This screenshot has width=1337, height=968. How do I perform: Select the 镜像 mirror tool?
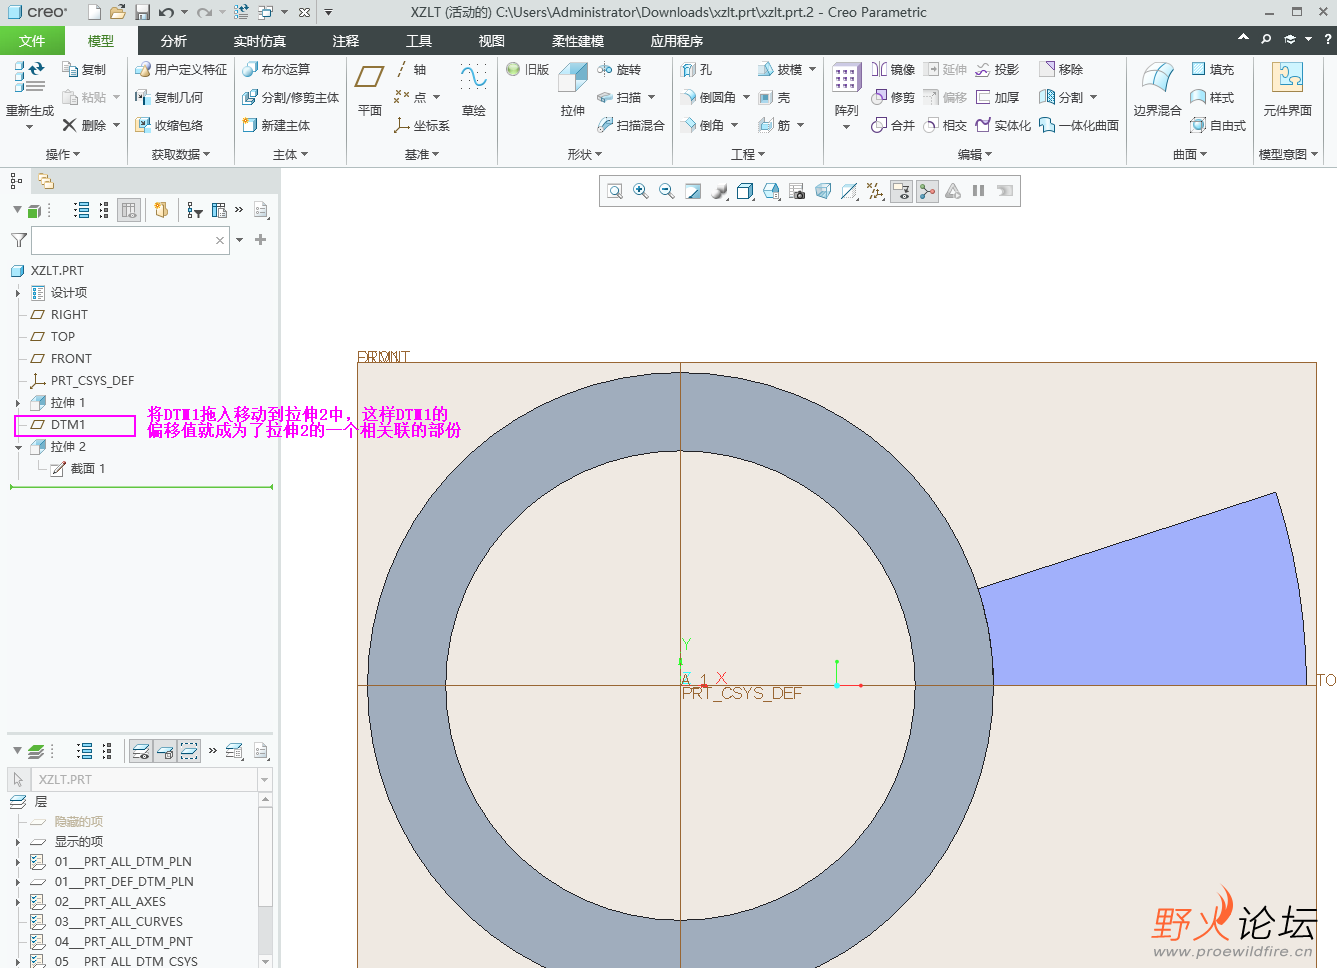click(893, 69)
